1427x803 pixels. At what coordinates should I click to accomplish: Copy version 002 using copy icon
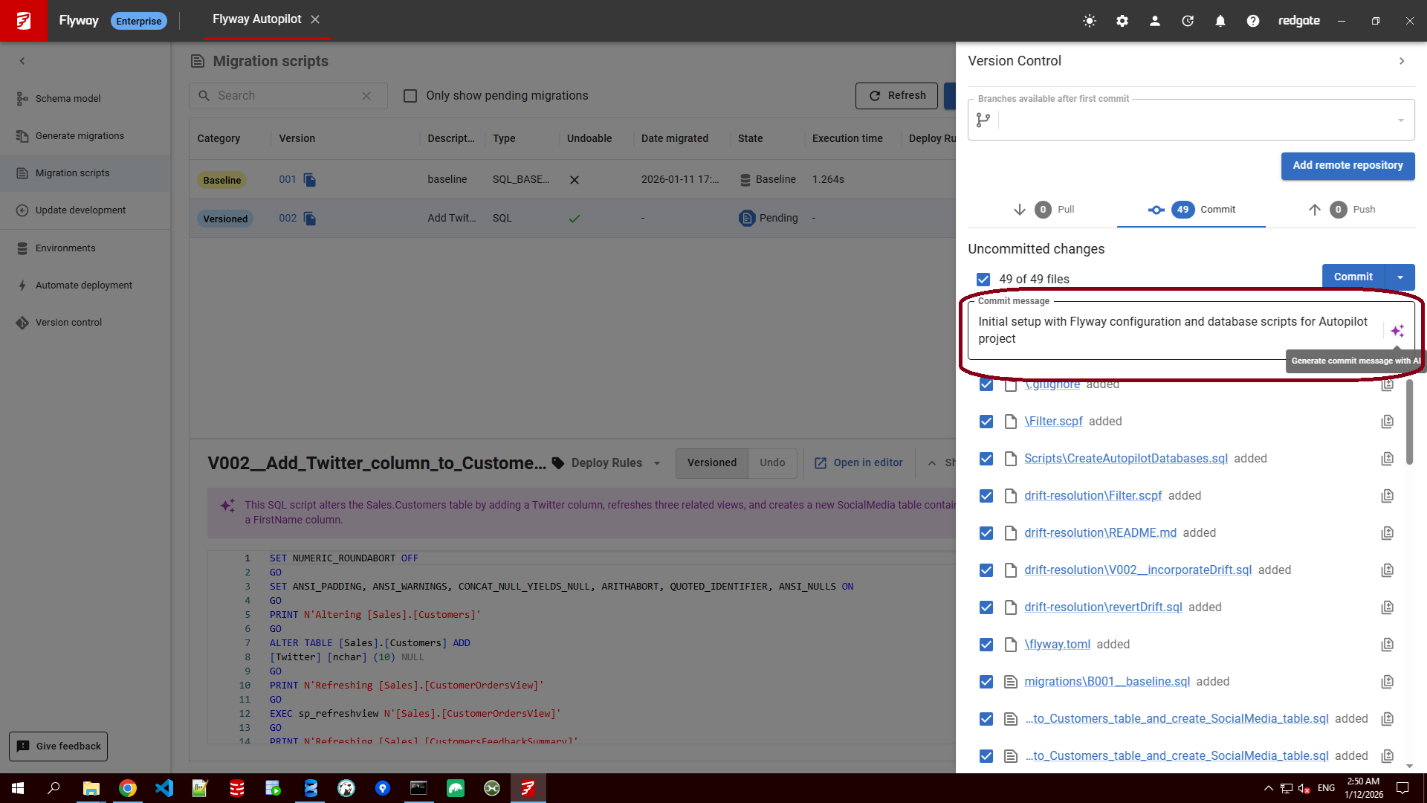pyautogui.click(x=310, y=218)
